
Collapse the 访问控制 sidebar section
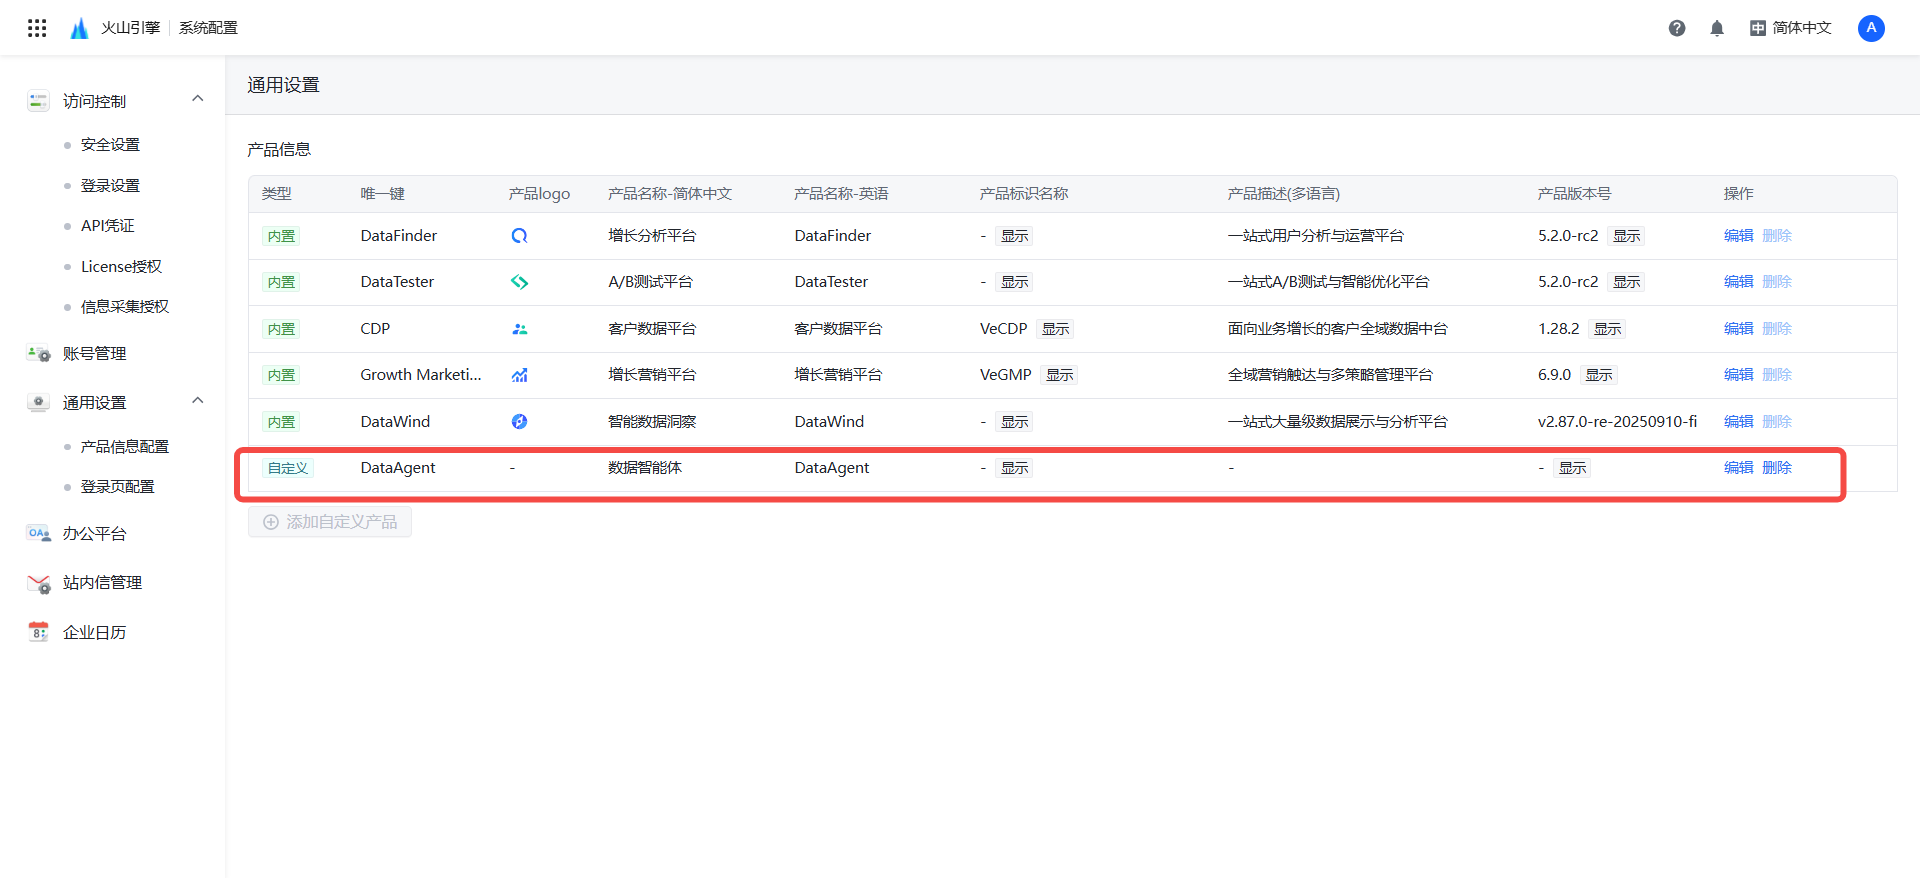[198, 99]
